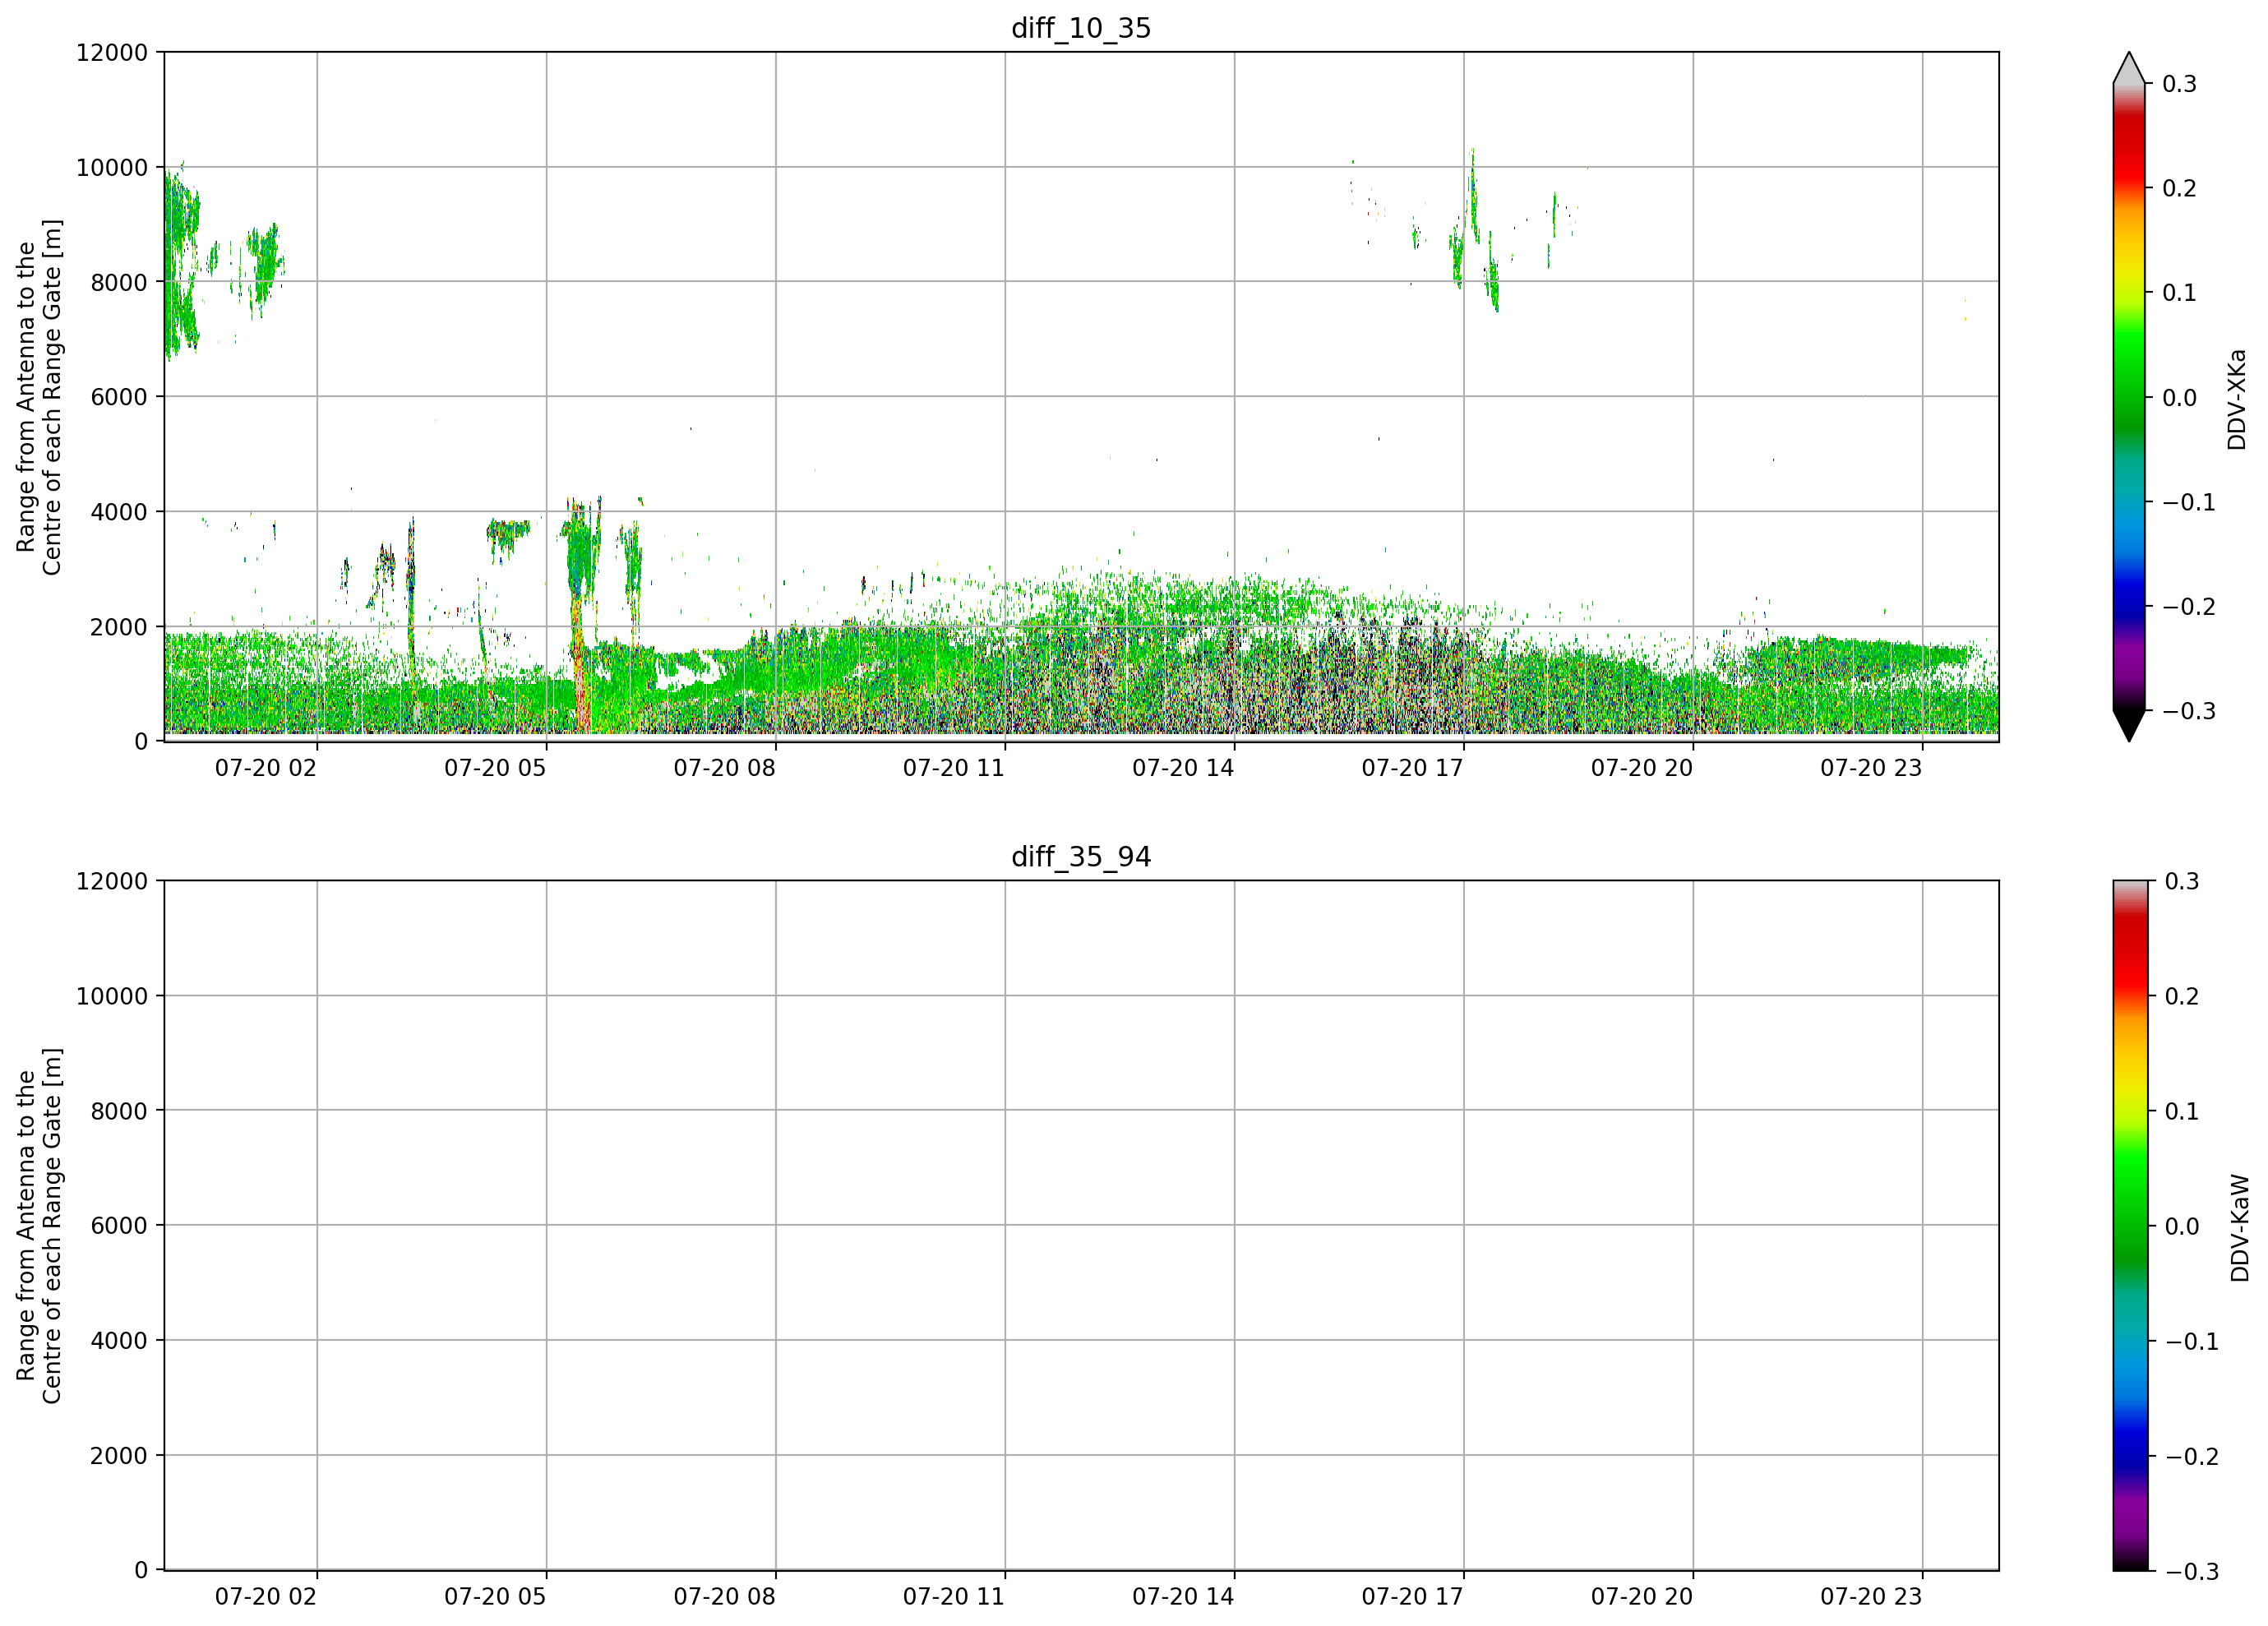
Task: Click the 0.2 tick on DDV-XKa colorbar
Action: (x=2179, y=189)
